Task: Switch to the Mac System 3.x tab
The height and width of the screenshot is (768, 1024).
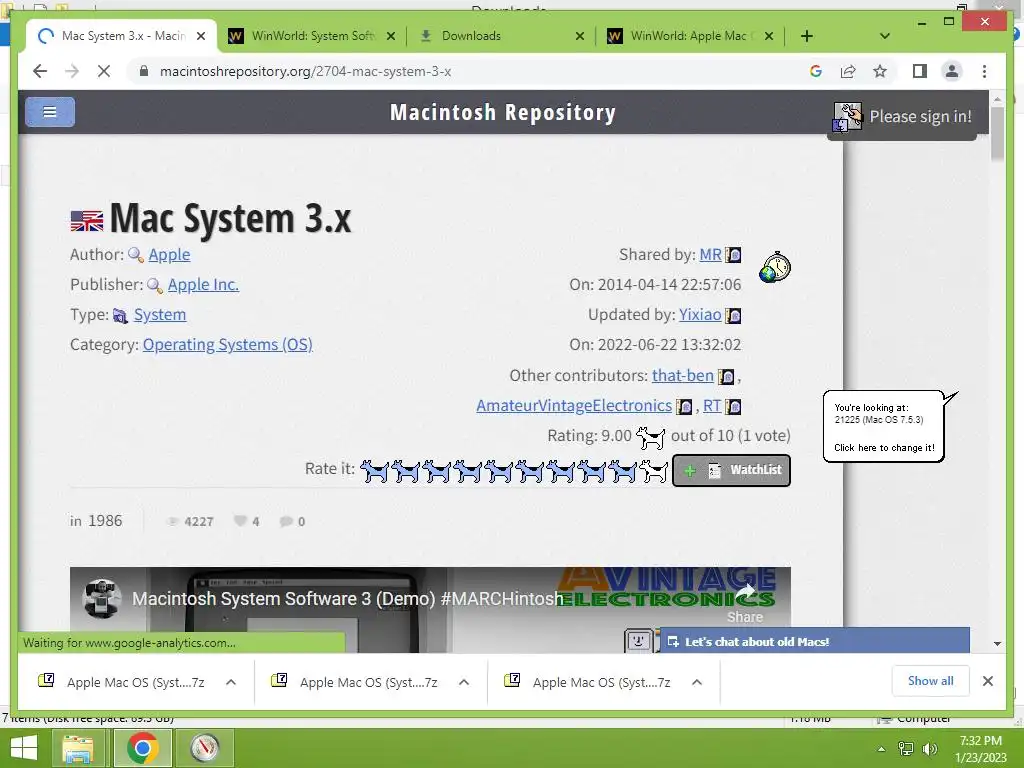Action: tap(123, 36)
